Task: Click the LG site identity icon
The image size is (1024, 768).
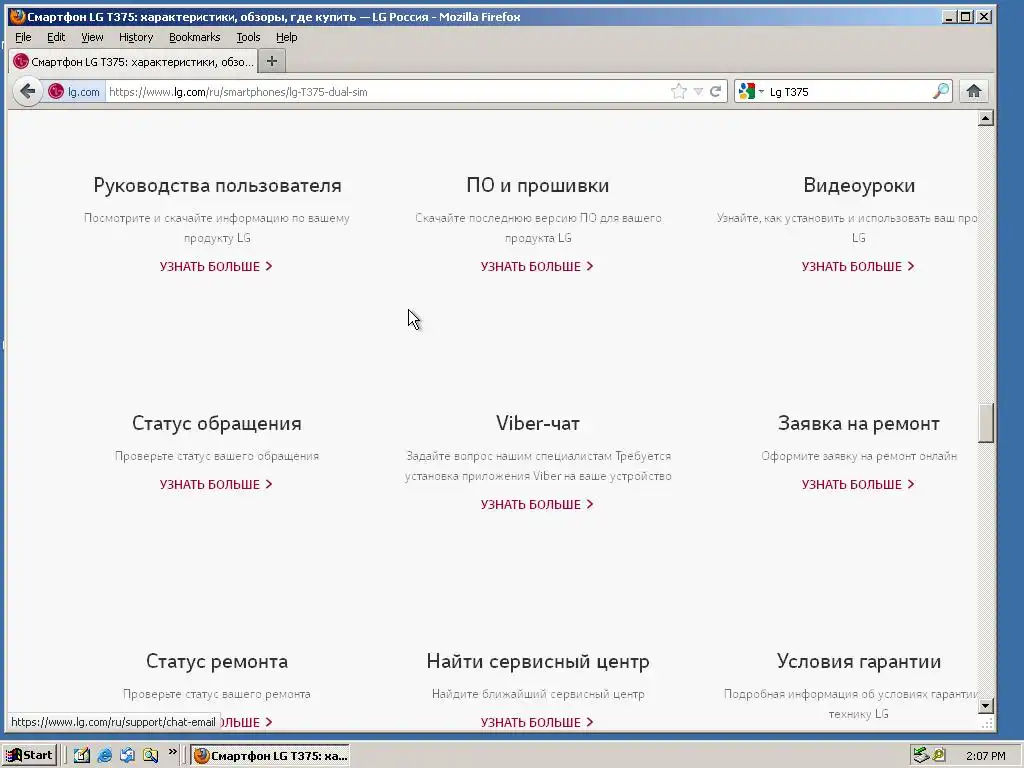Action: pos(56,91)
